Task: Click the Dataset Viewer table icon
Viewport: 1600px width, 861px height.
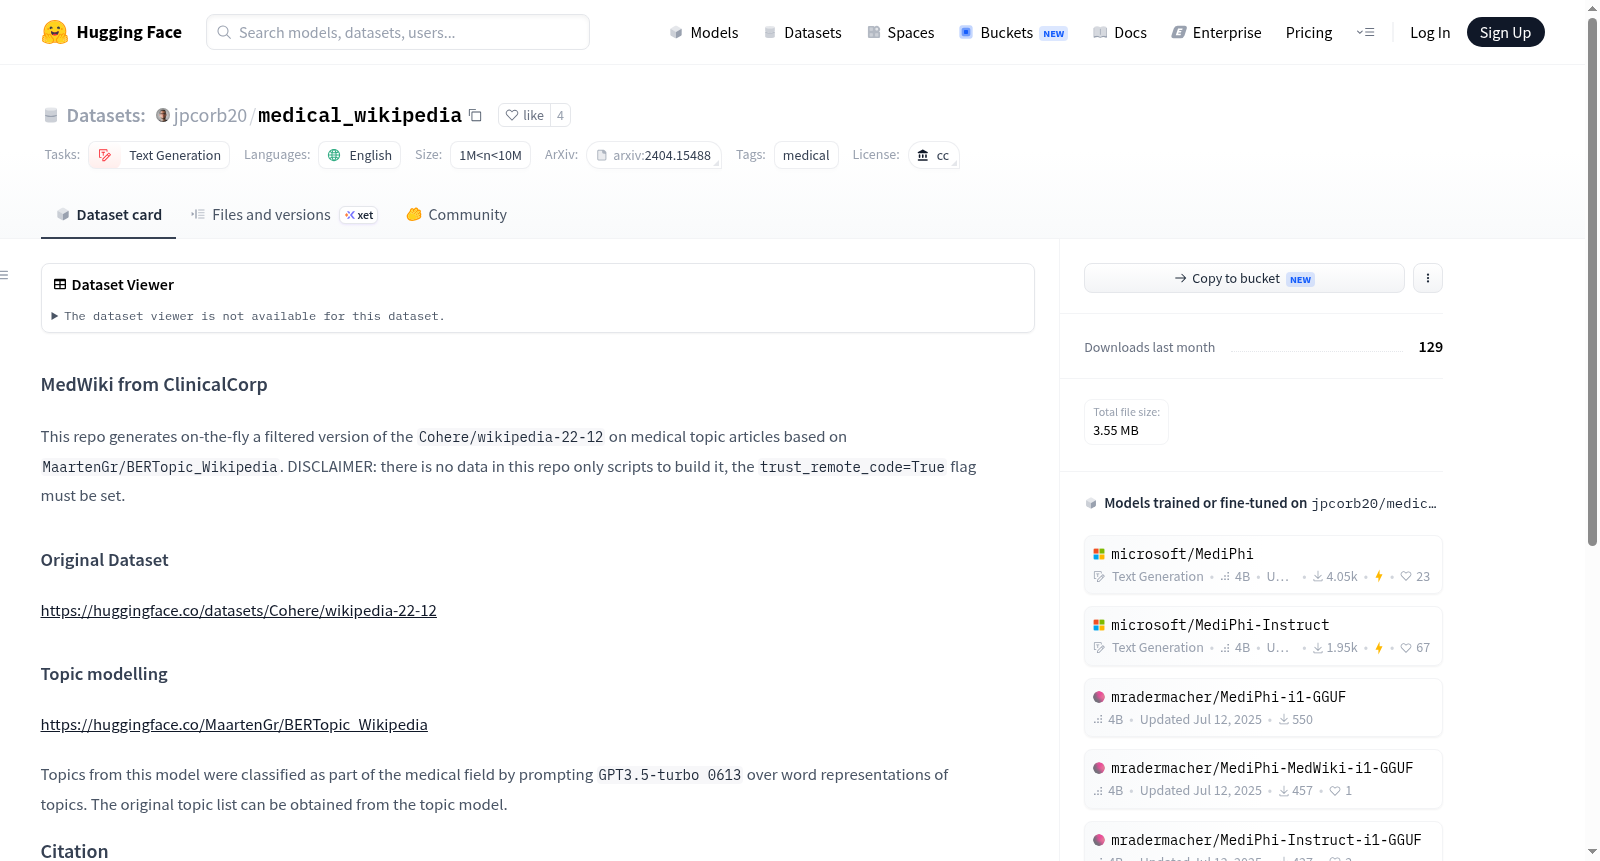Action: coord(60,285)
